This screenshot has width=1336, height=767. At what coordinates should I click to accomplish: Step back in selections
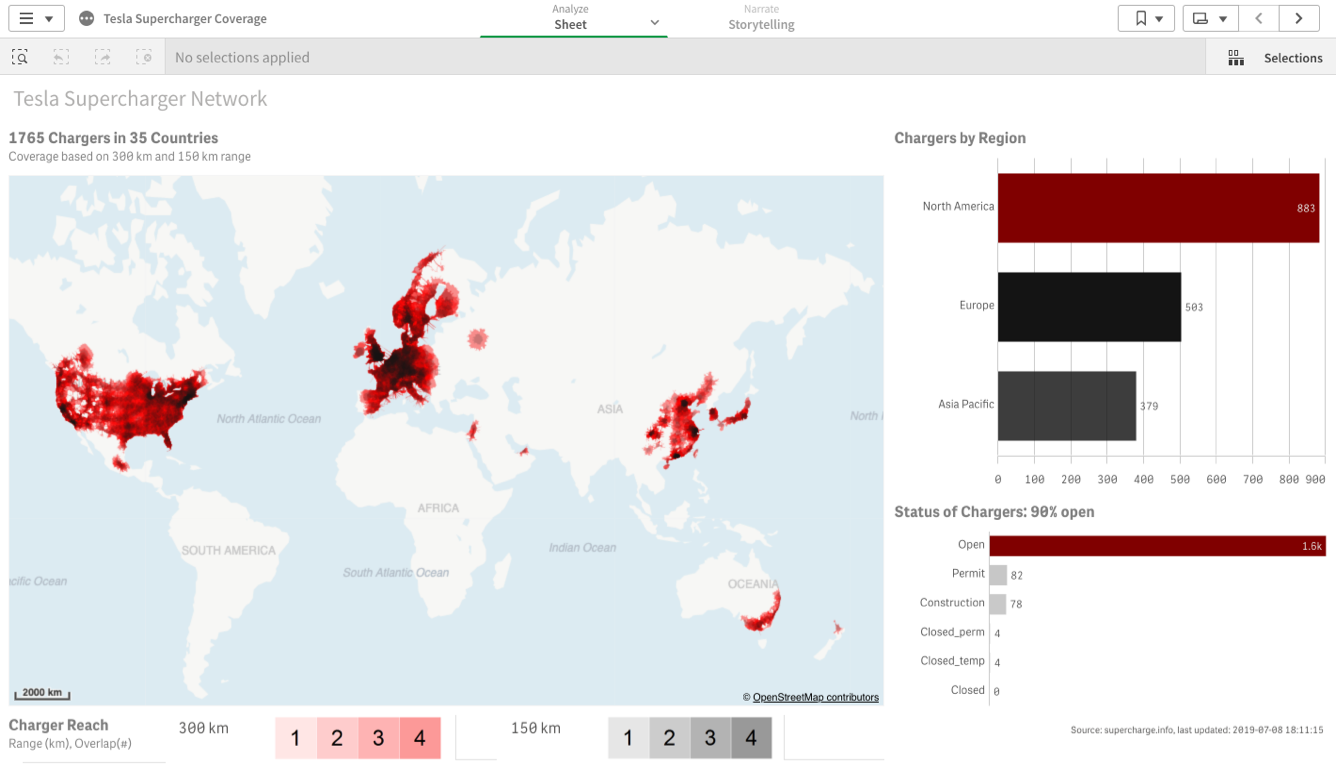click(x=61, y=57)
